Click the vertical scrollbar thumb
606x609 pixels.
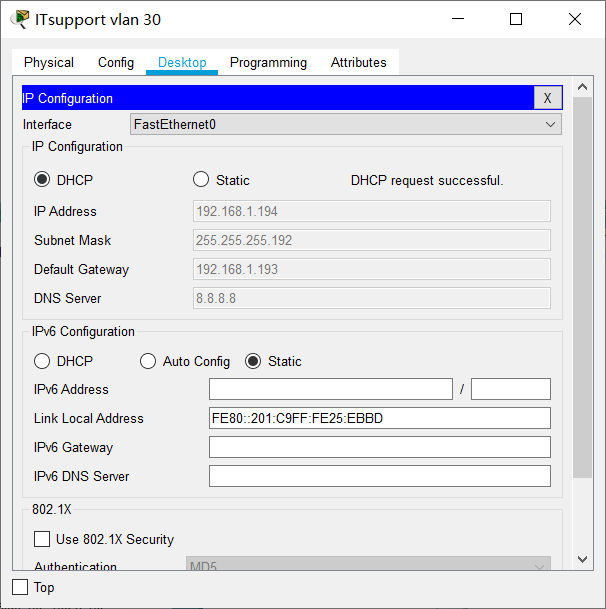(582, 287)
